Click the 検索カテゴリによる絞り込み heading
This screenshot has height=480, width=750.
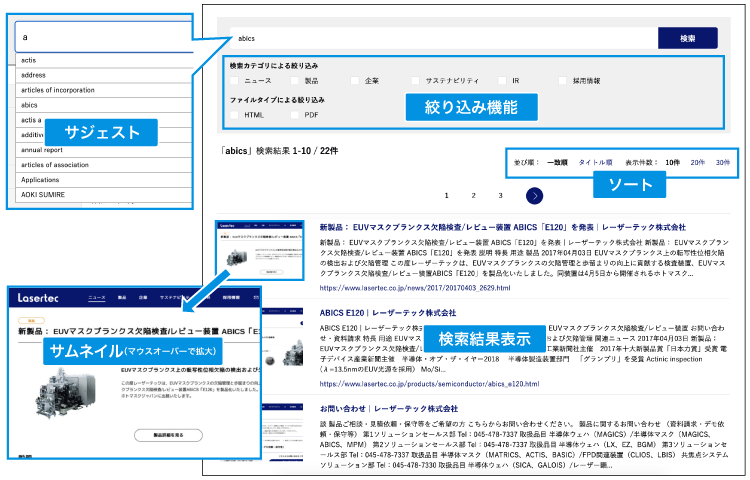[274, 65]
